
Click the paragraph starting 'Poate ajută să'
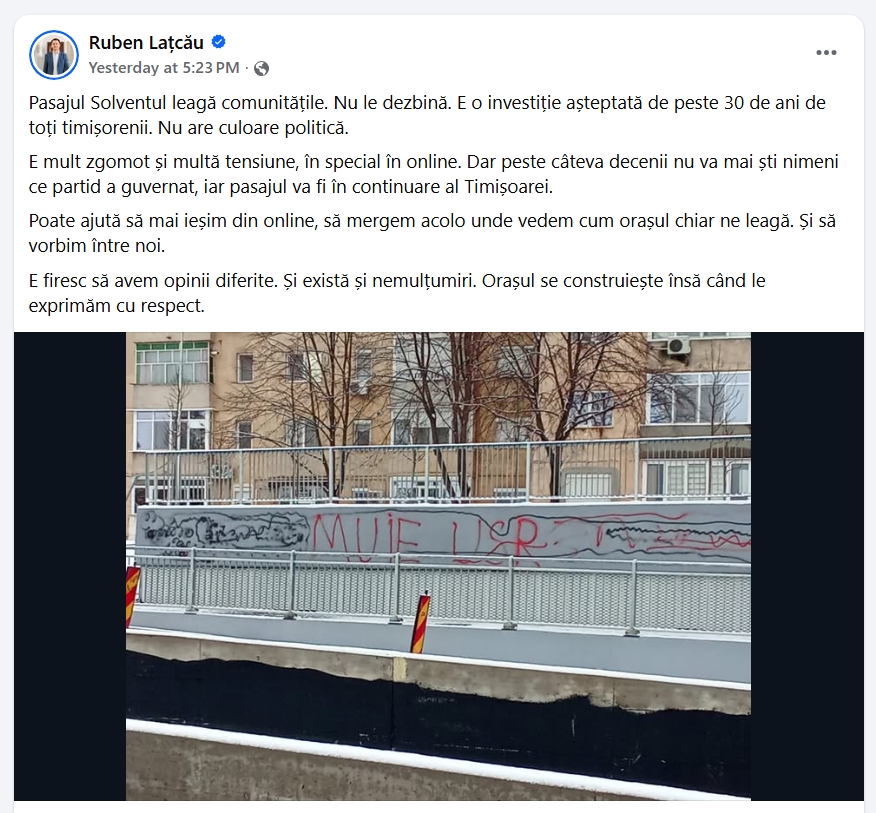(432, 233)
